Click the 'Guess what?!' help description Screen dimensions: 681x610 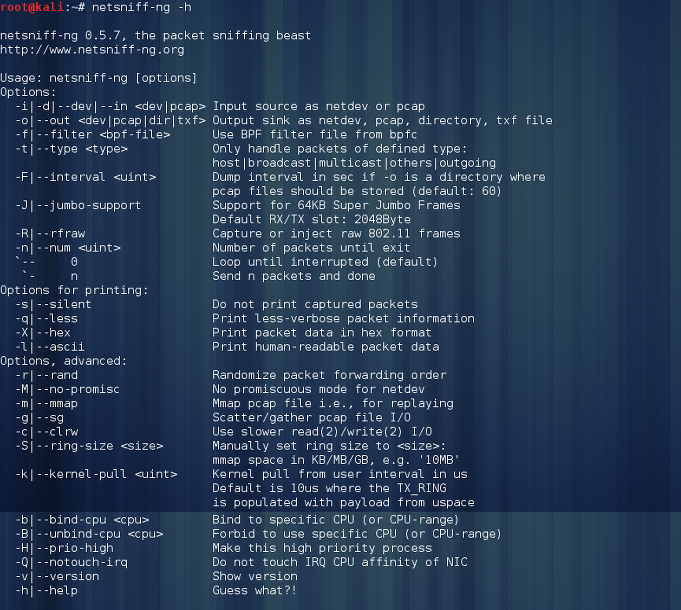click(255, 590)
